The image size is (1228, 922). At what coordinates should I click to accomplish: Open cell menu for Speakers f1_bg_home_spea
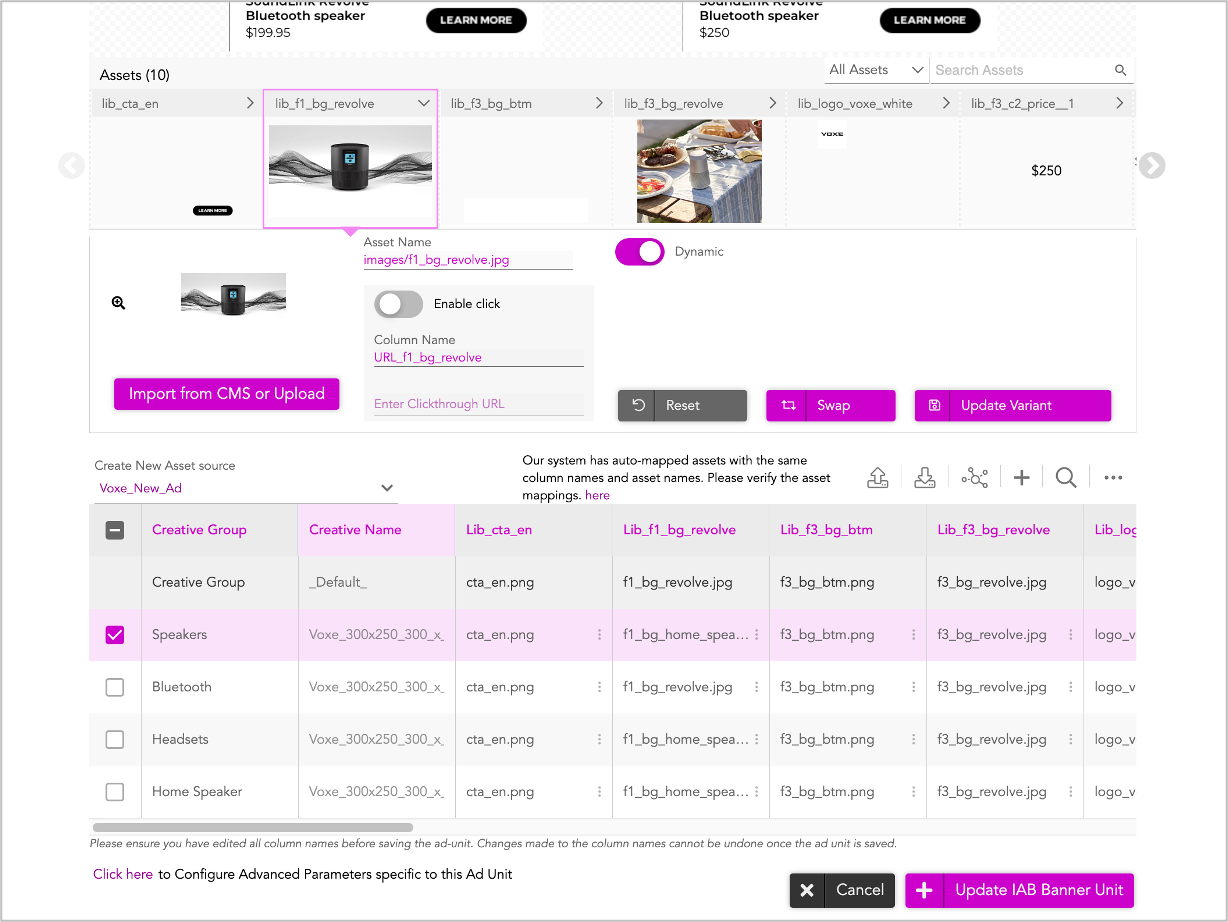point(757,635)
